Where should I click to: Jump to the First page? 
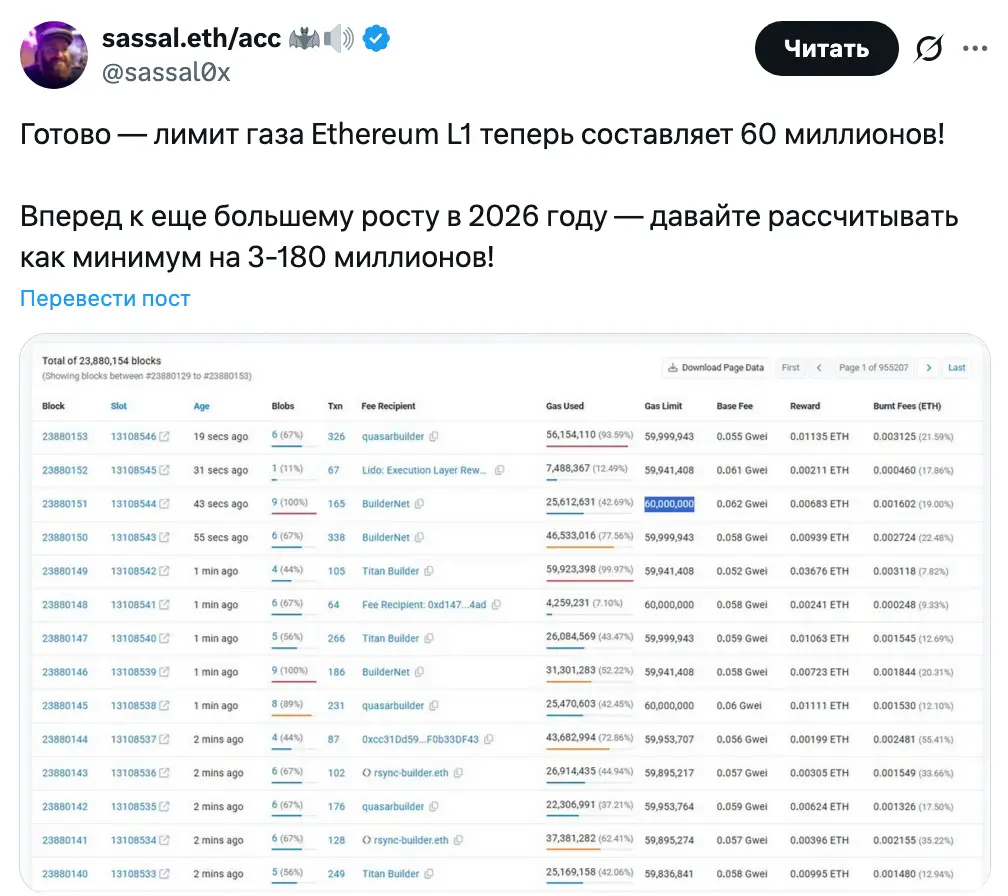point(791,368)
